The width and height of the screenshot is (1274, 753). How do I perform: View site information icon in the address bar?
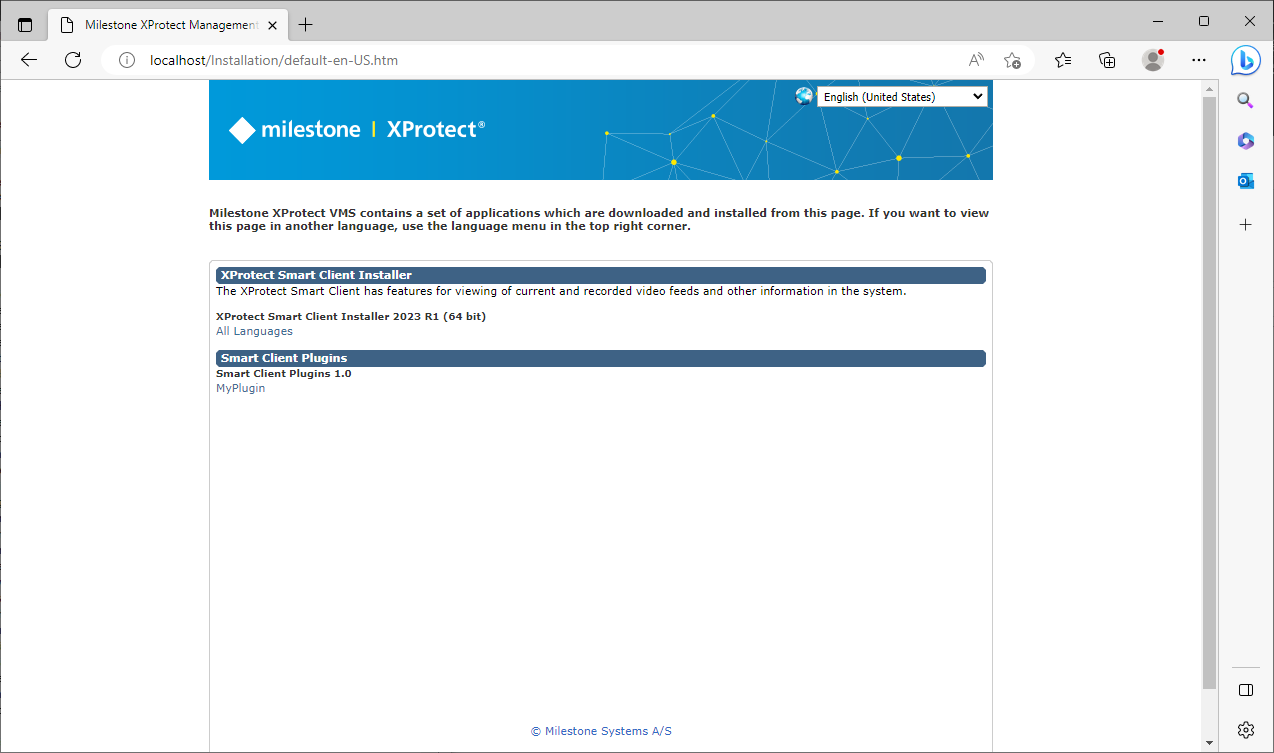[x=127, y=60]
